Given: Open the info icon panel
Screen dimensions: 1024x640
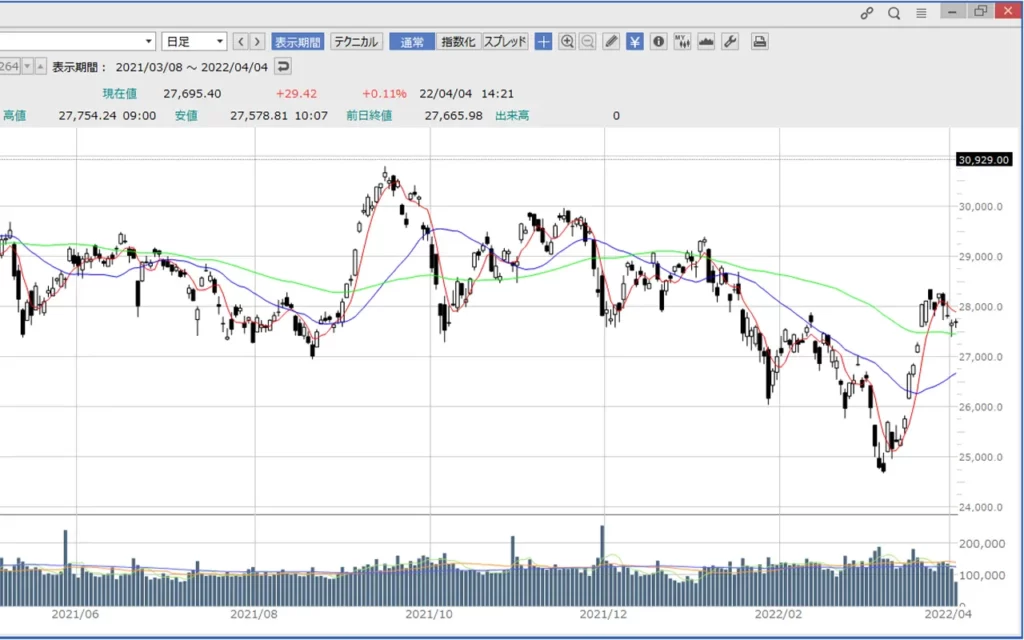Looking at the screenshot, I should pyautogui.click(x=658, y=41).
